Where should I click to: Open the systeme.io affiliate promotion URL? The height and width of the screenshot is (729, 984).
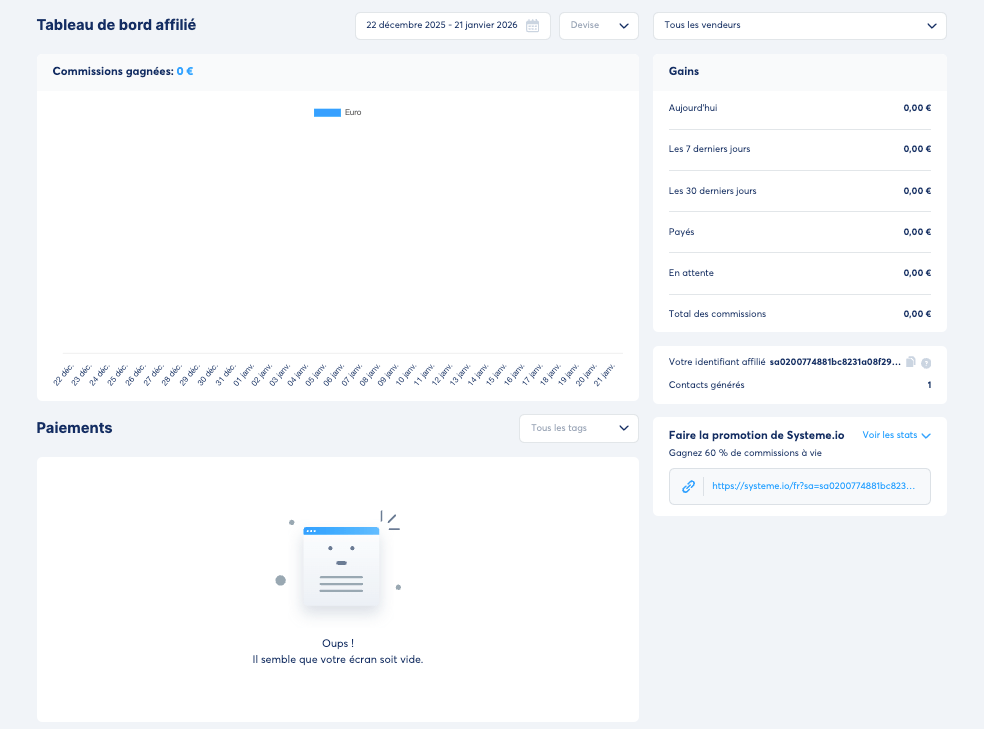click(812, 487)
